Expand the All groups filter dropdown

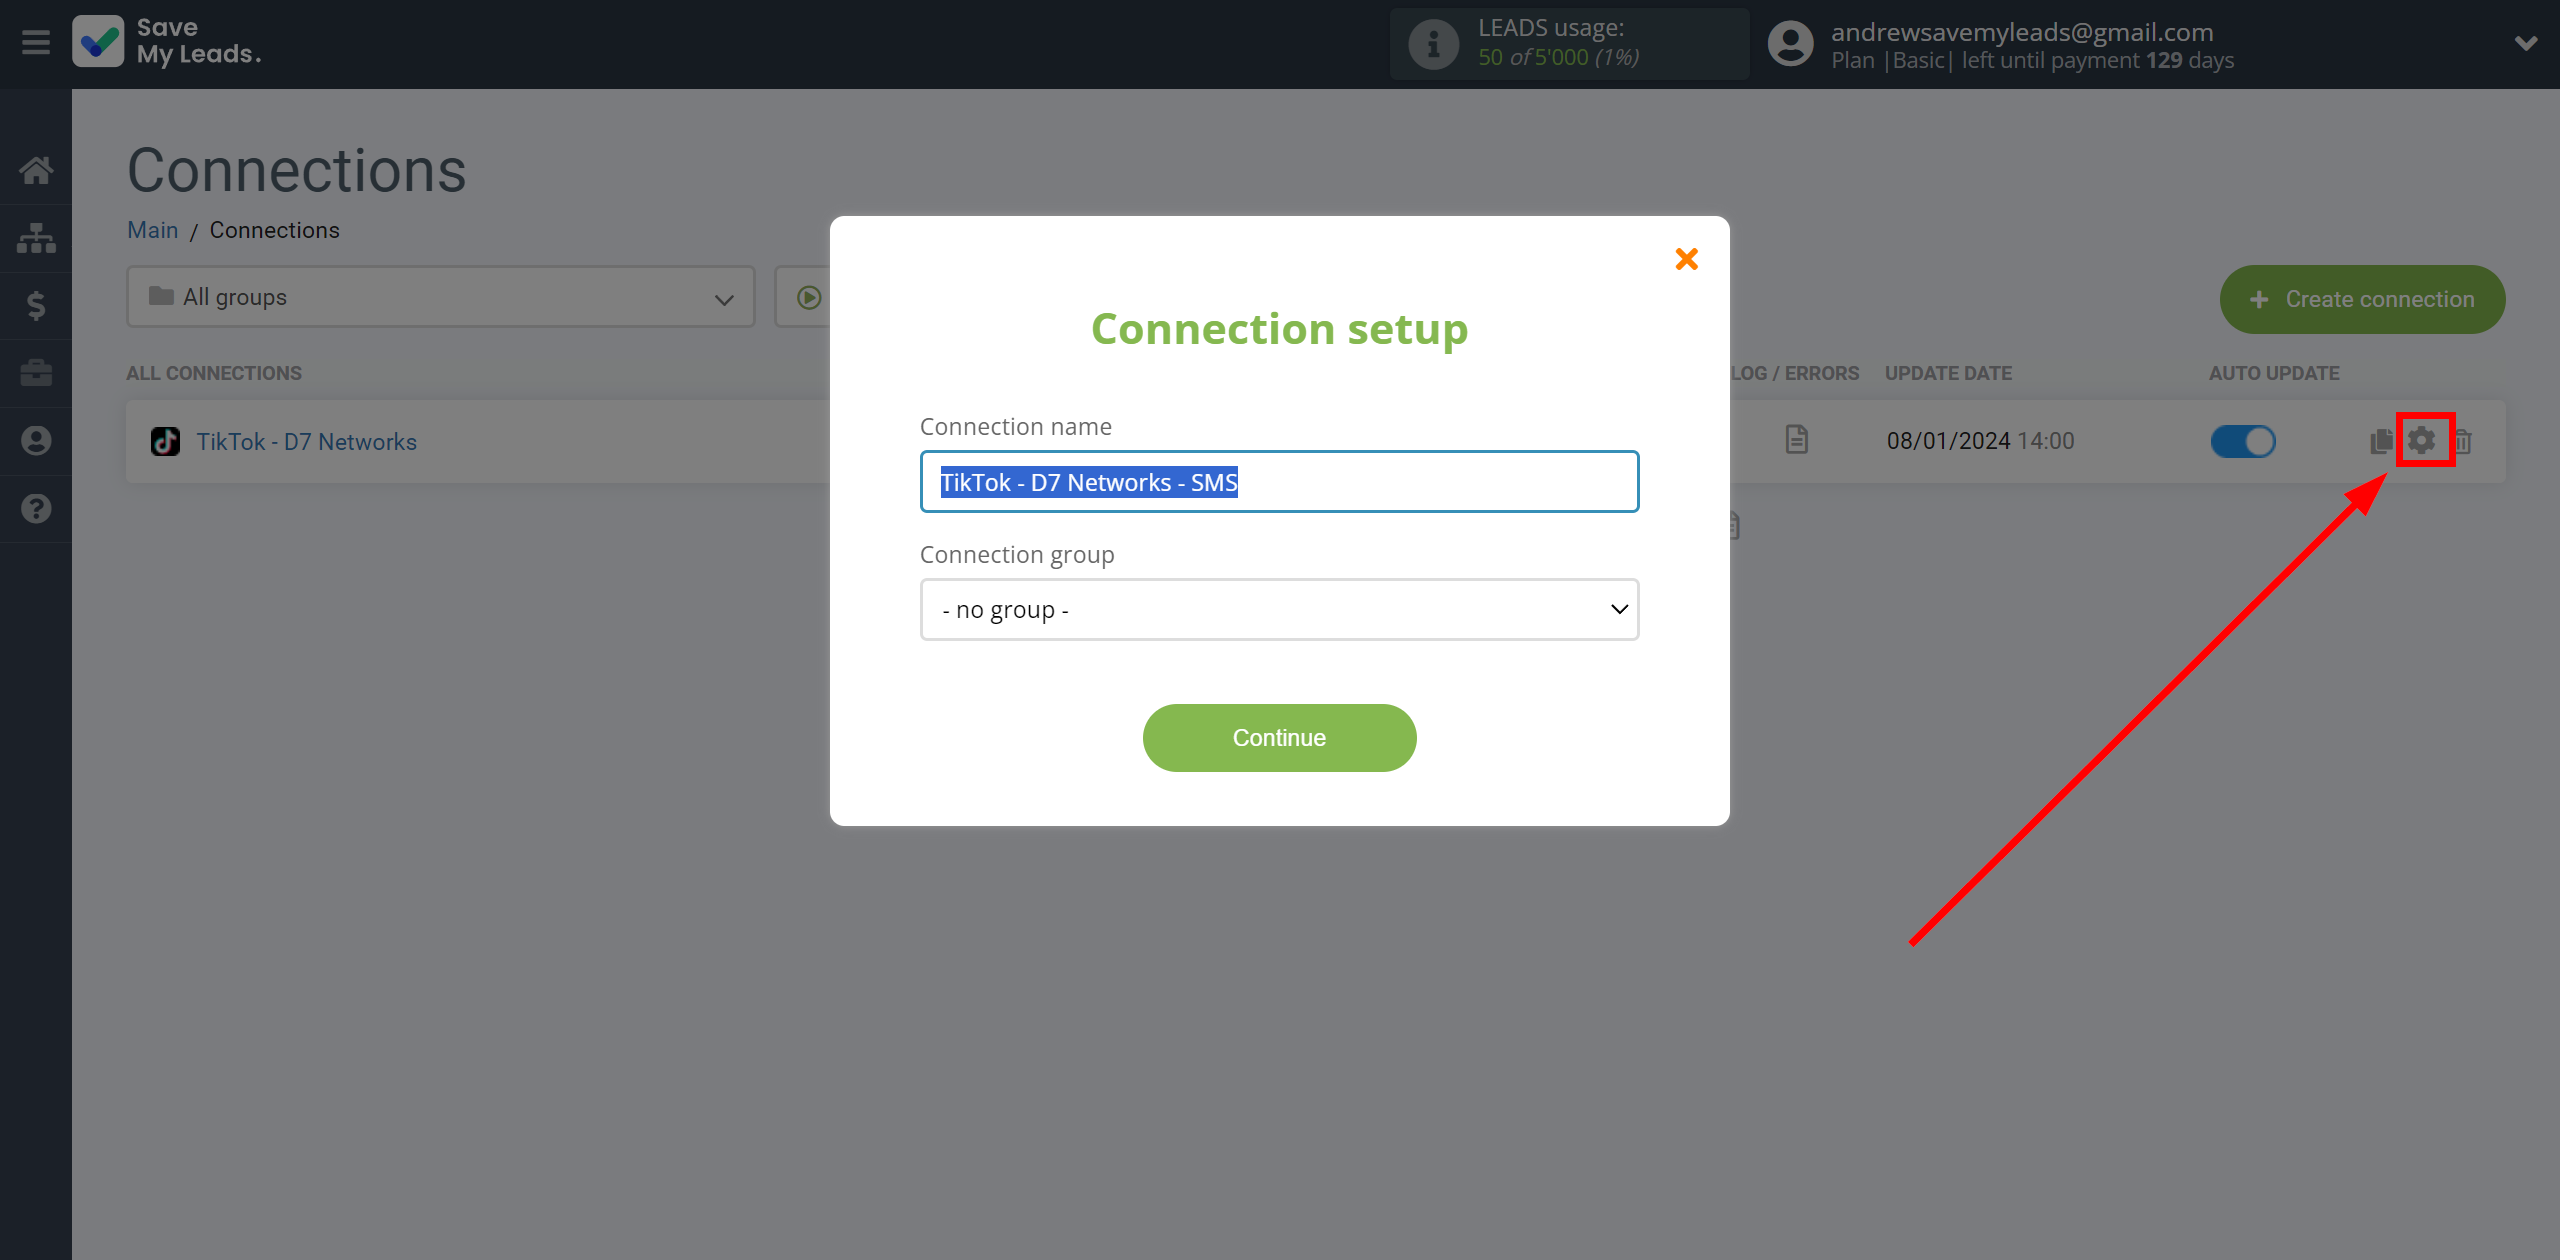(x=439, y=297)
